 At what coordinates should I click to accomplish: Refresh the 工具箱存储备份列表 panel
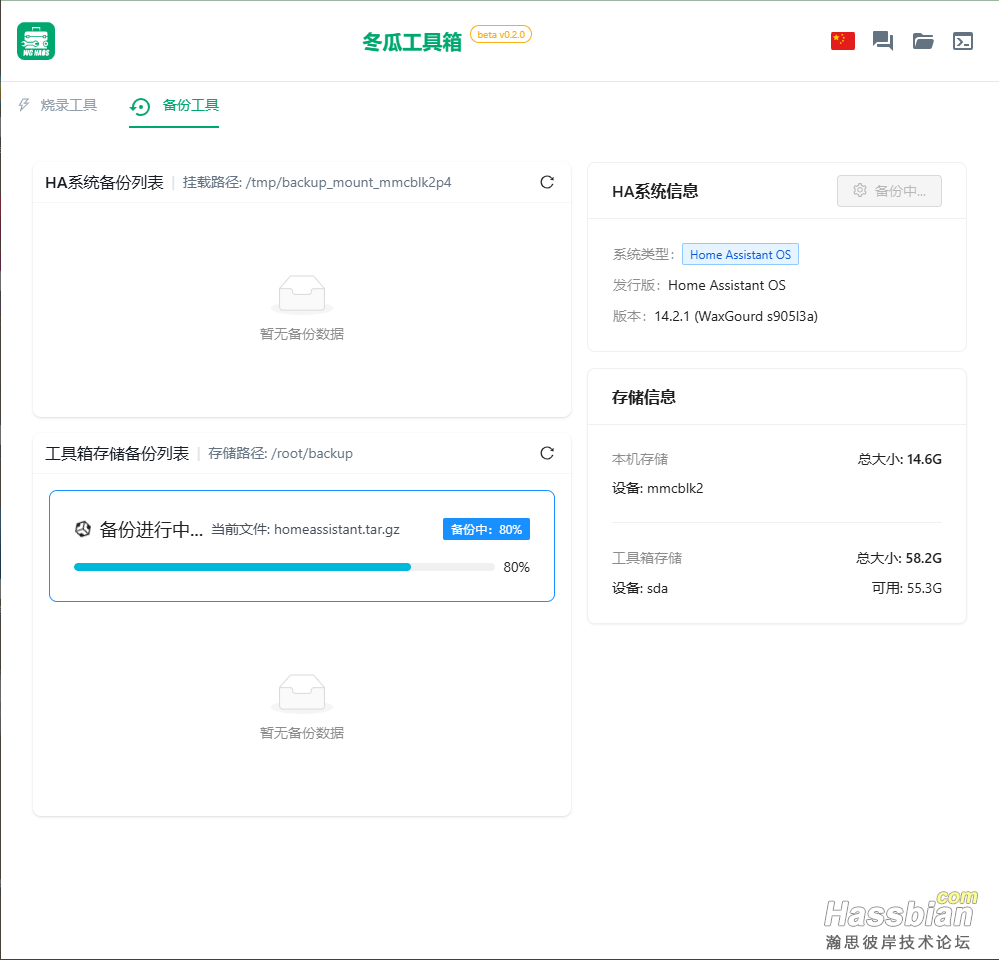click(547, 453)
